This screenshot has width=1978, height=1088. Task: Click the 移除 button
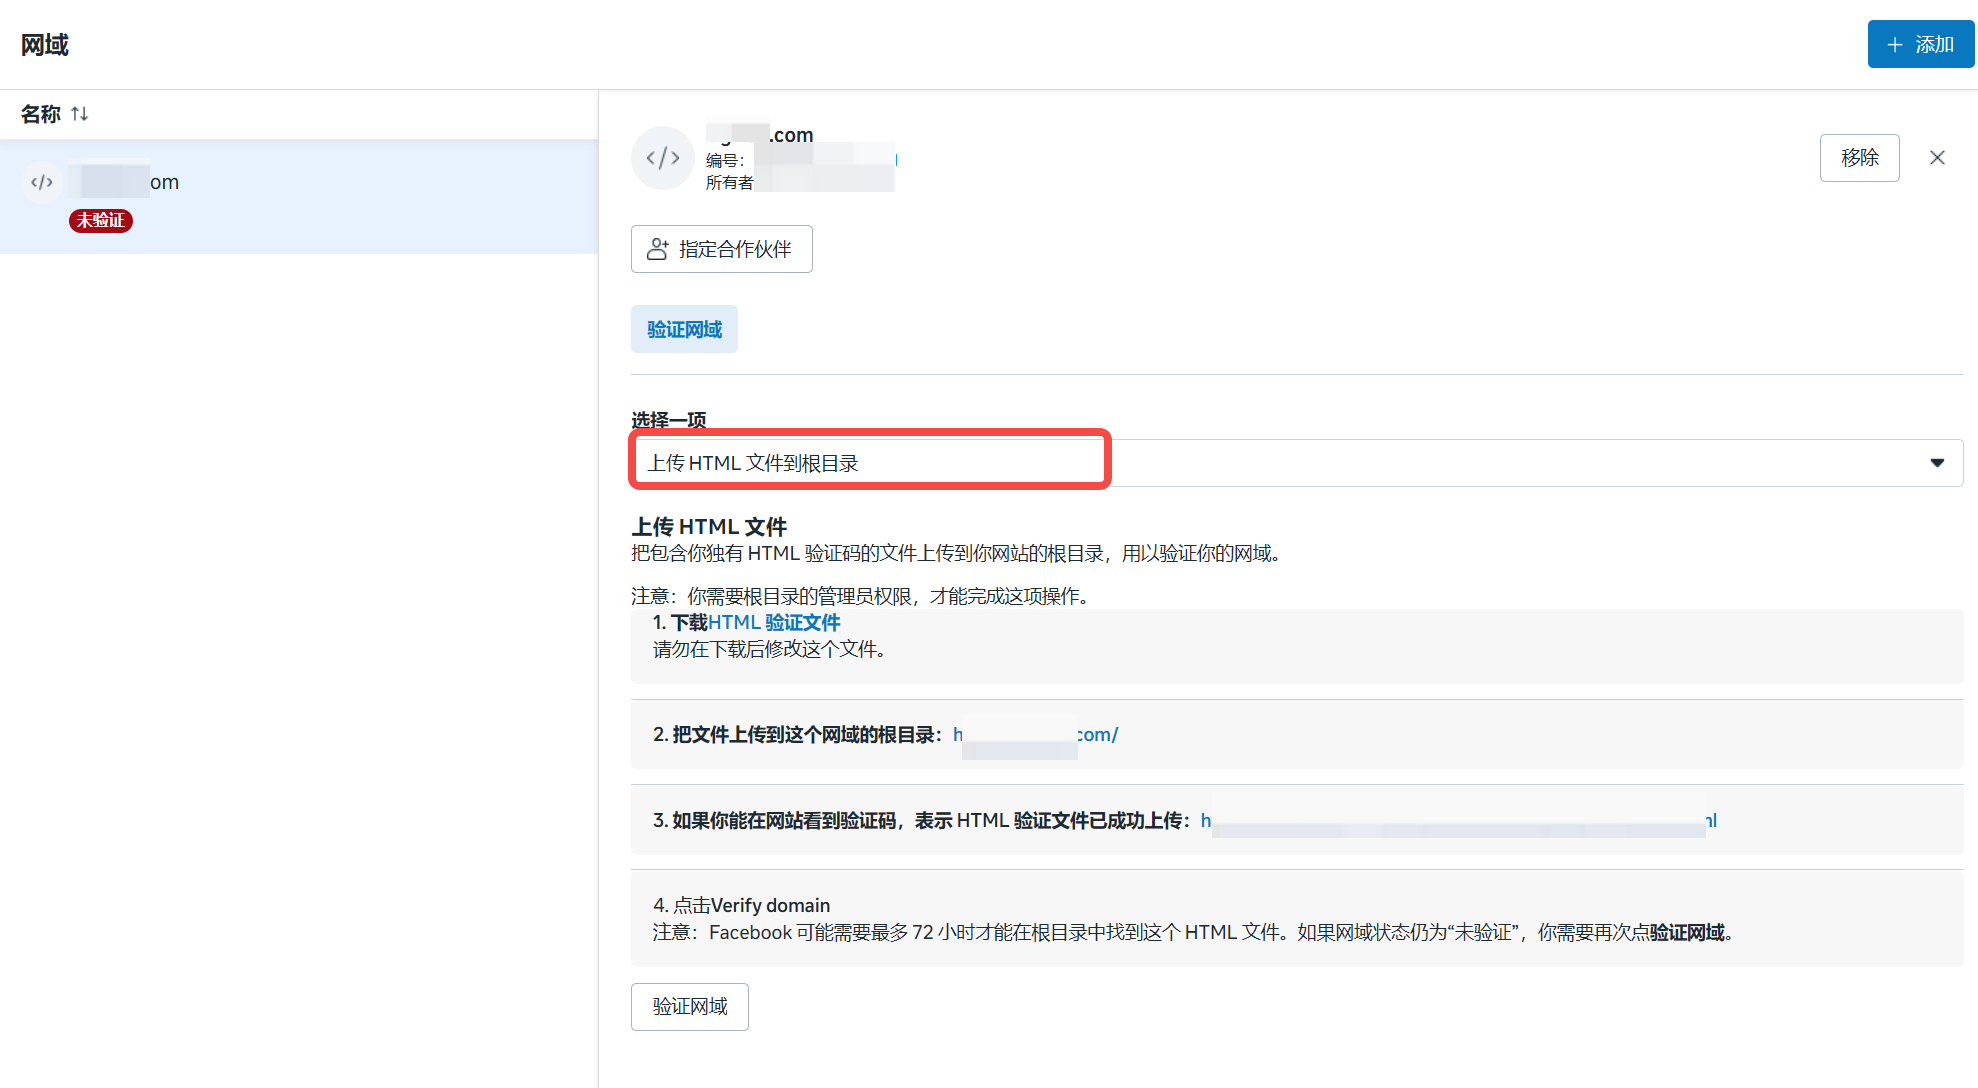click(1858, 158)
